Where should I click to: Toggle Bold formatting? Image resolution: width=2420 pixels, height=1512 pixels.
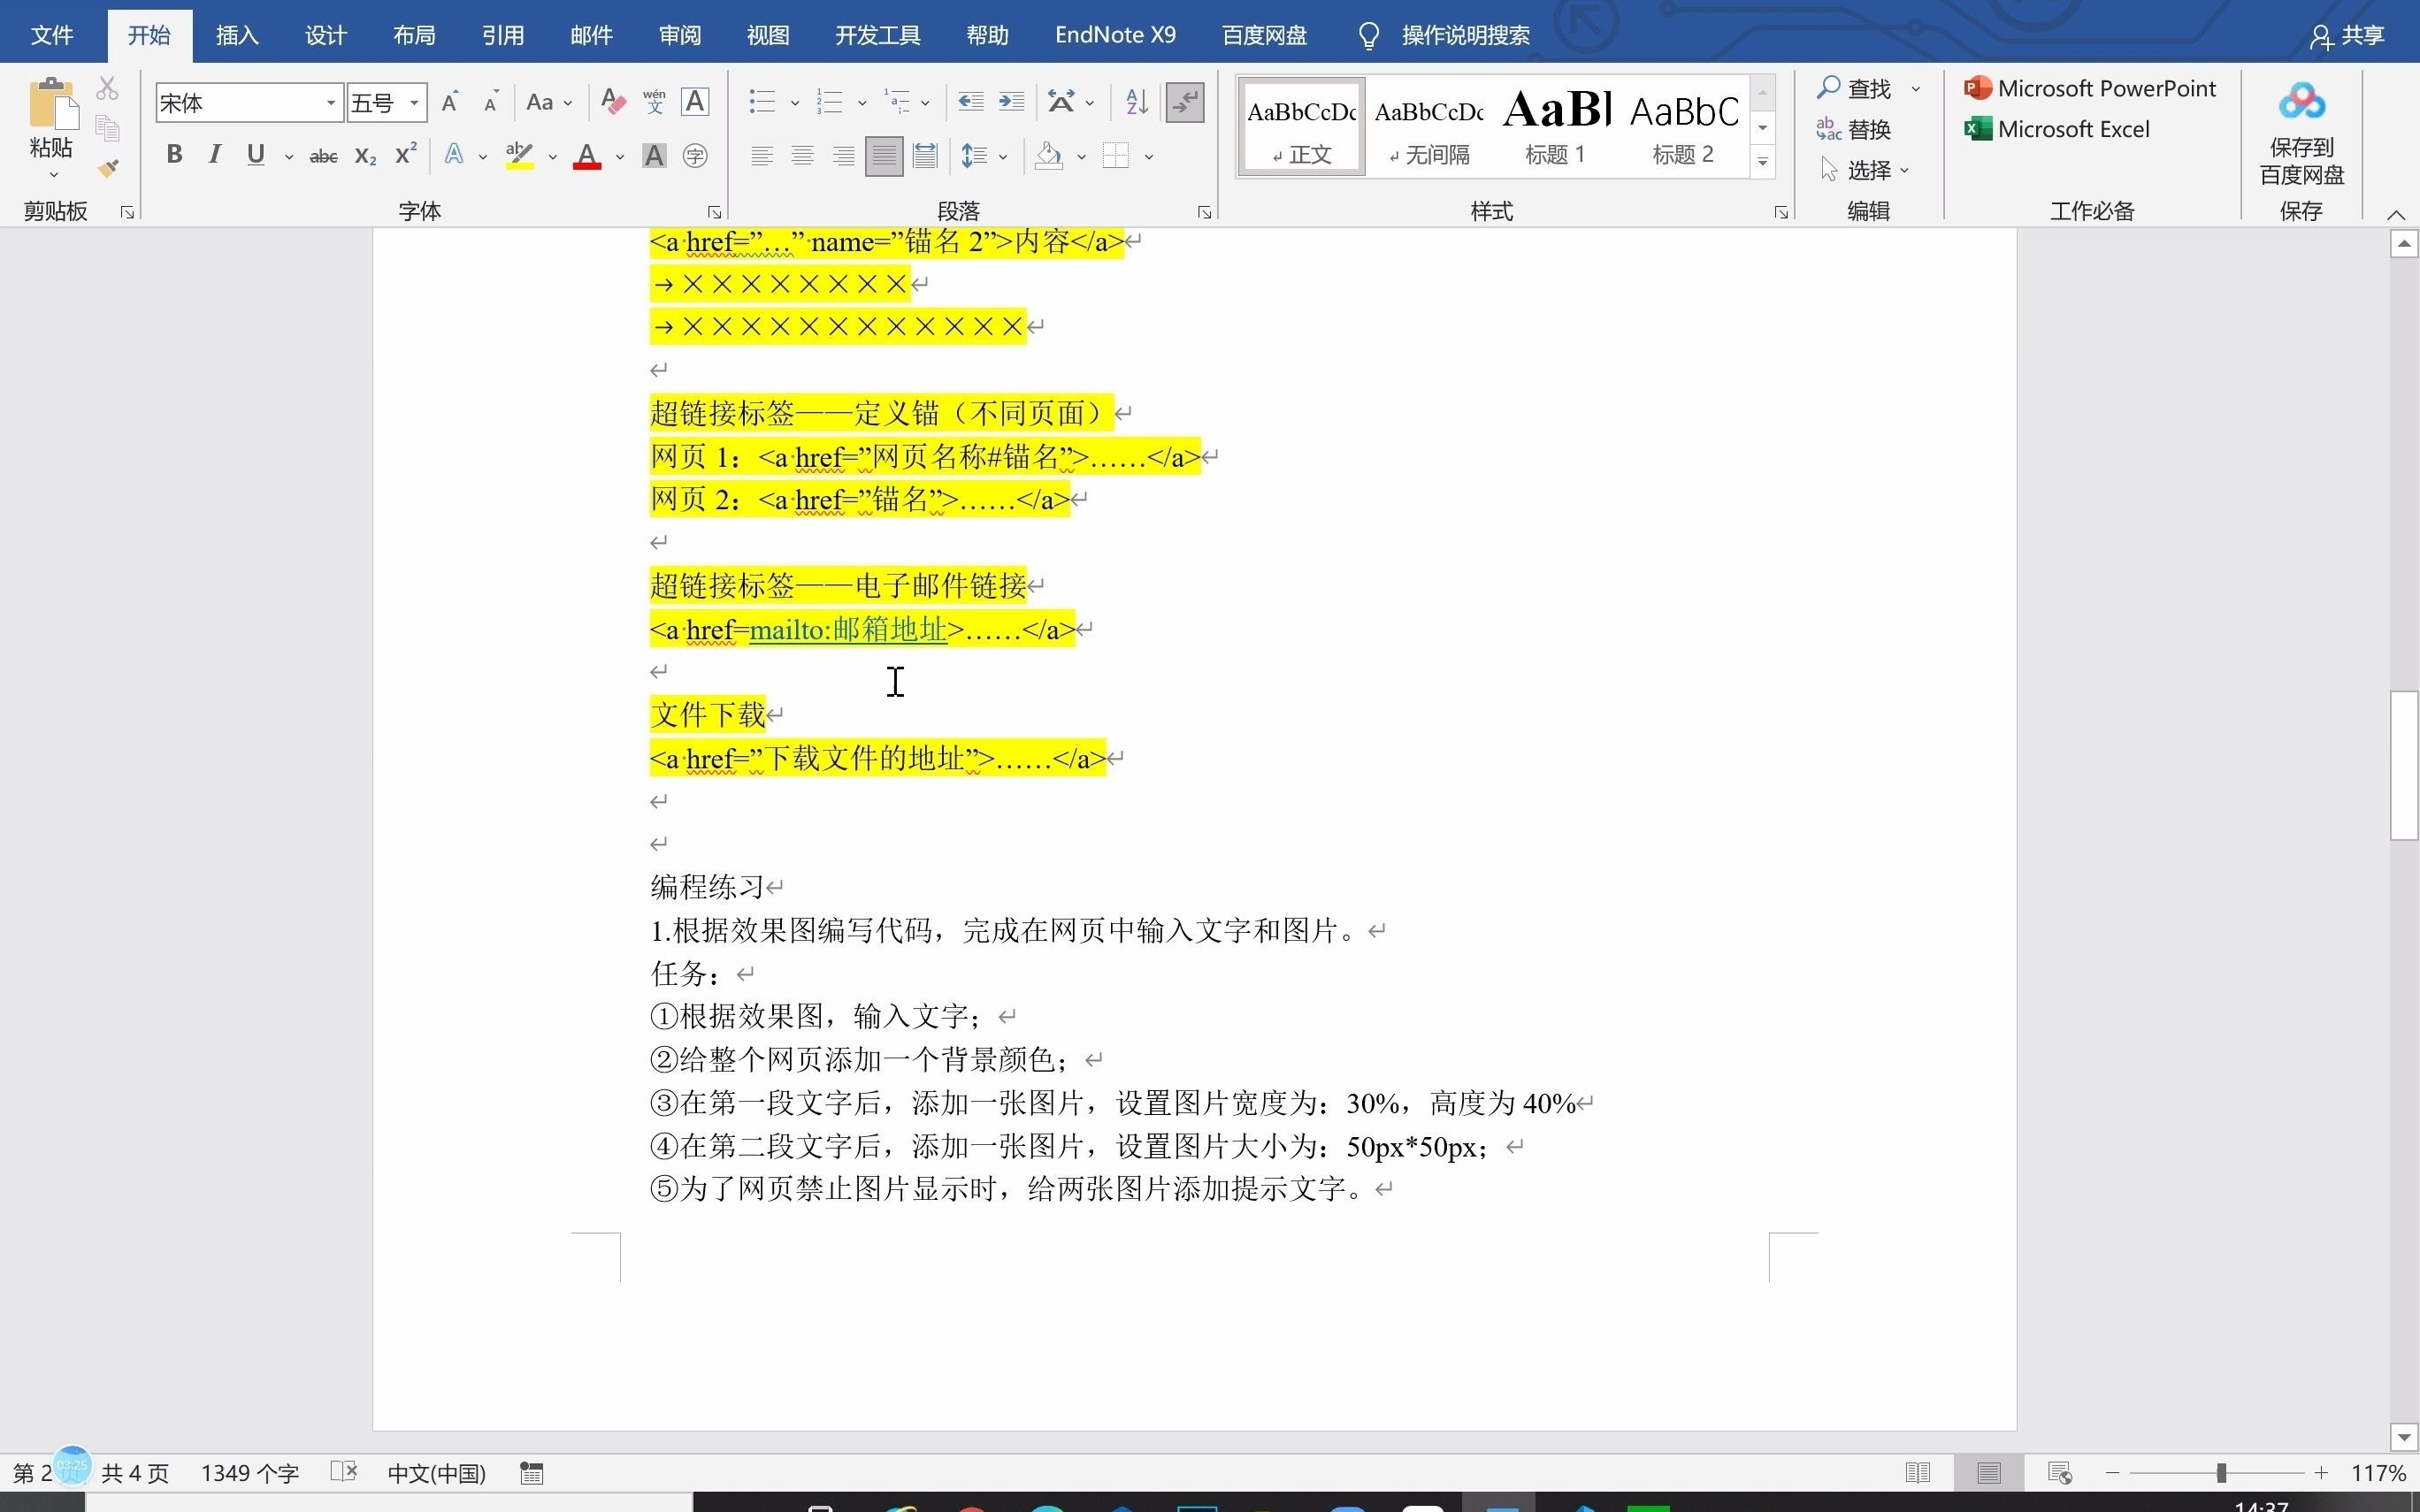[x=174, y=155]
